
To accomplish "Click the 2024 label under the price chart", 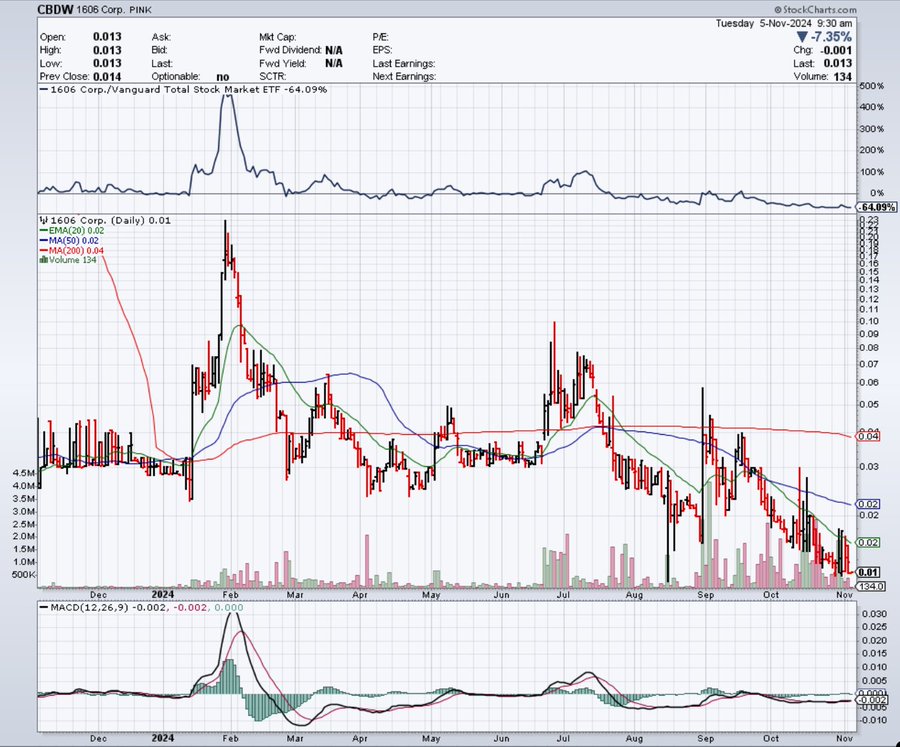I will 162,595.
